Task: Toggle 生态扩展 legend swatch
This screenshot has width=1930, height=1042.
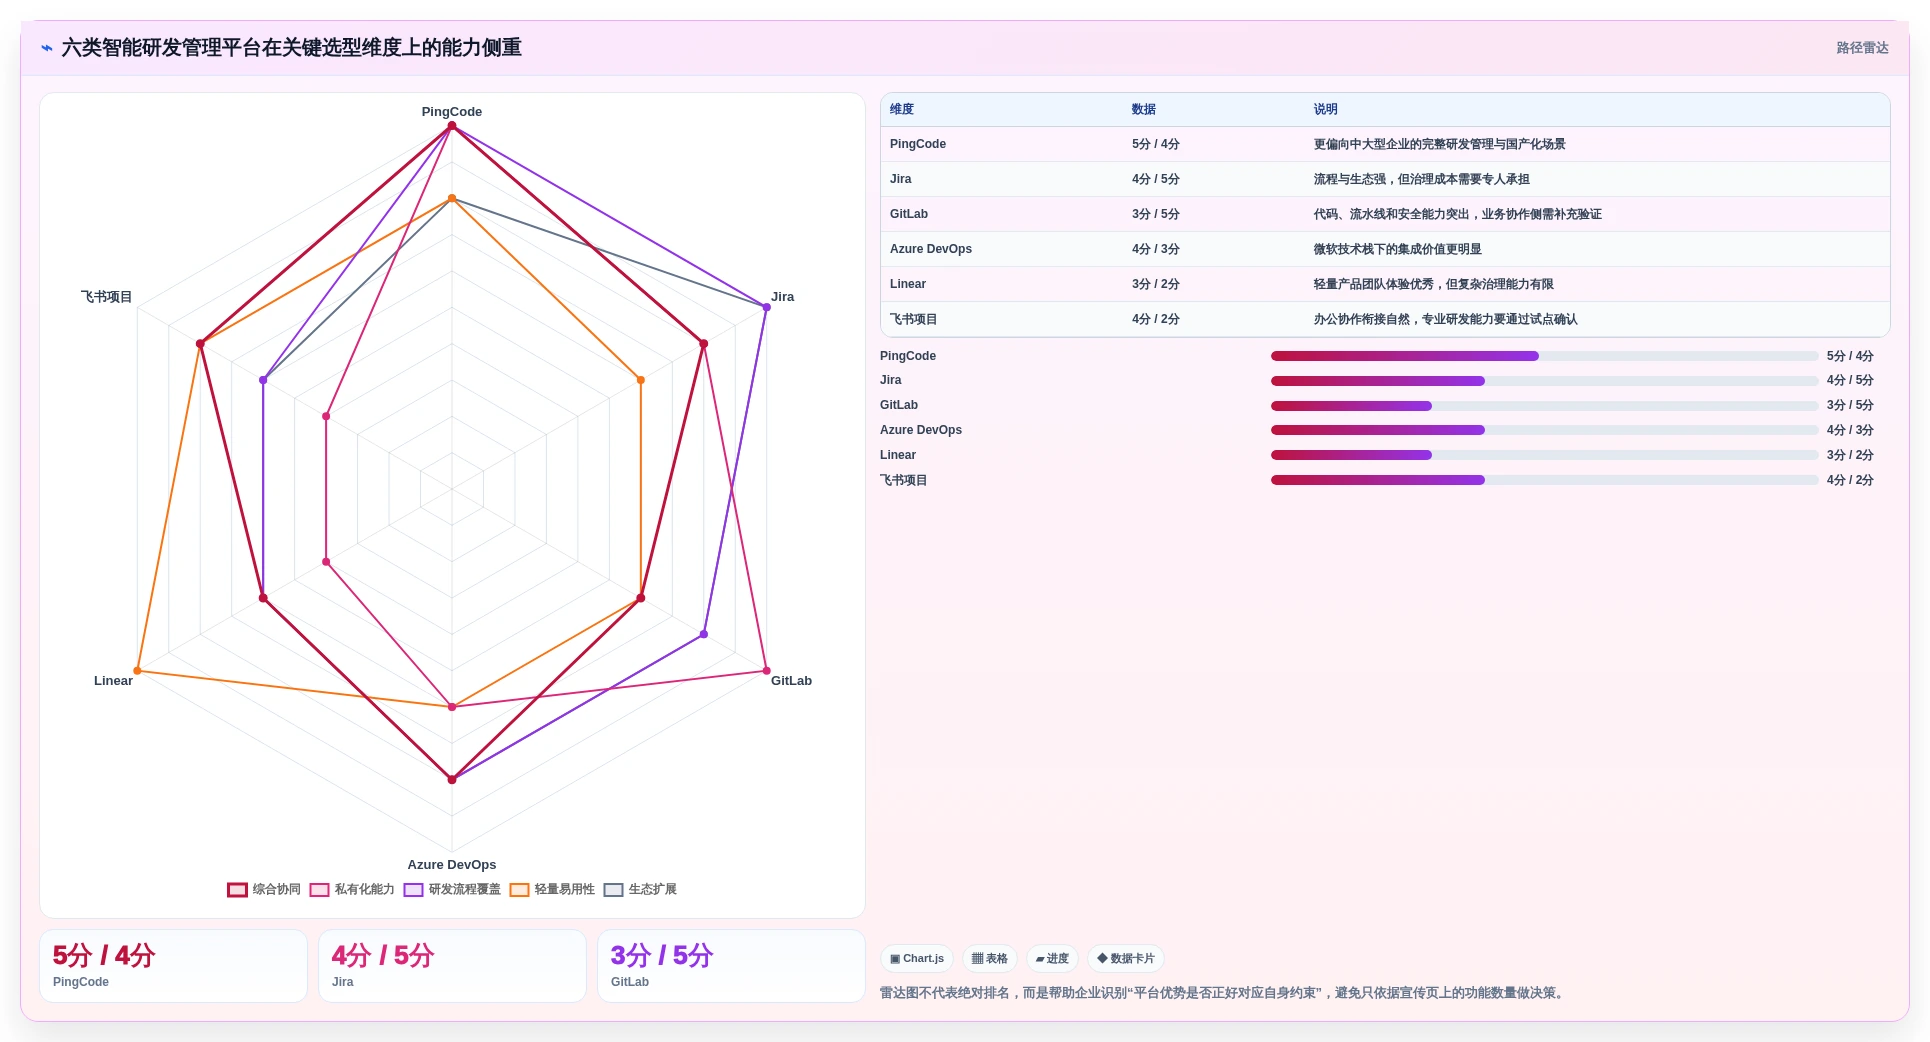Action: click(x=613, y=890)
